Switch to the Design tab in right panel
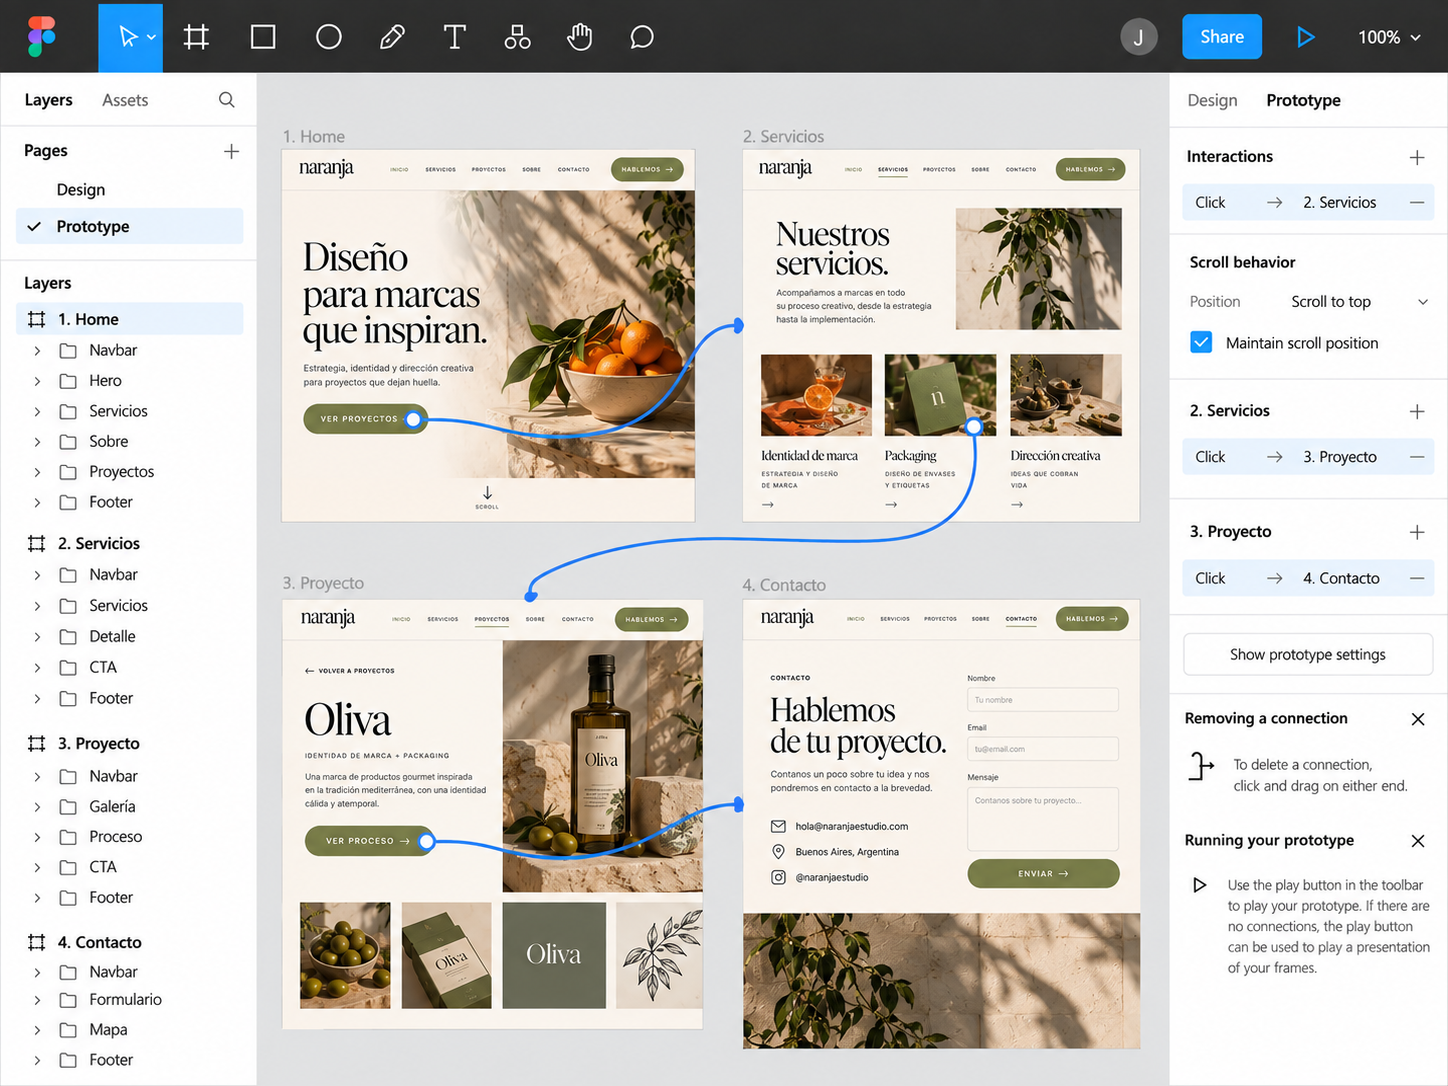The width and height of the screenshot is (1448, 1086). 1212,100
